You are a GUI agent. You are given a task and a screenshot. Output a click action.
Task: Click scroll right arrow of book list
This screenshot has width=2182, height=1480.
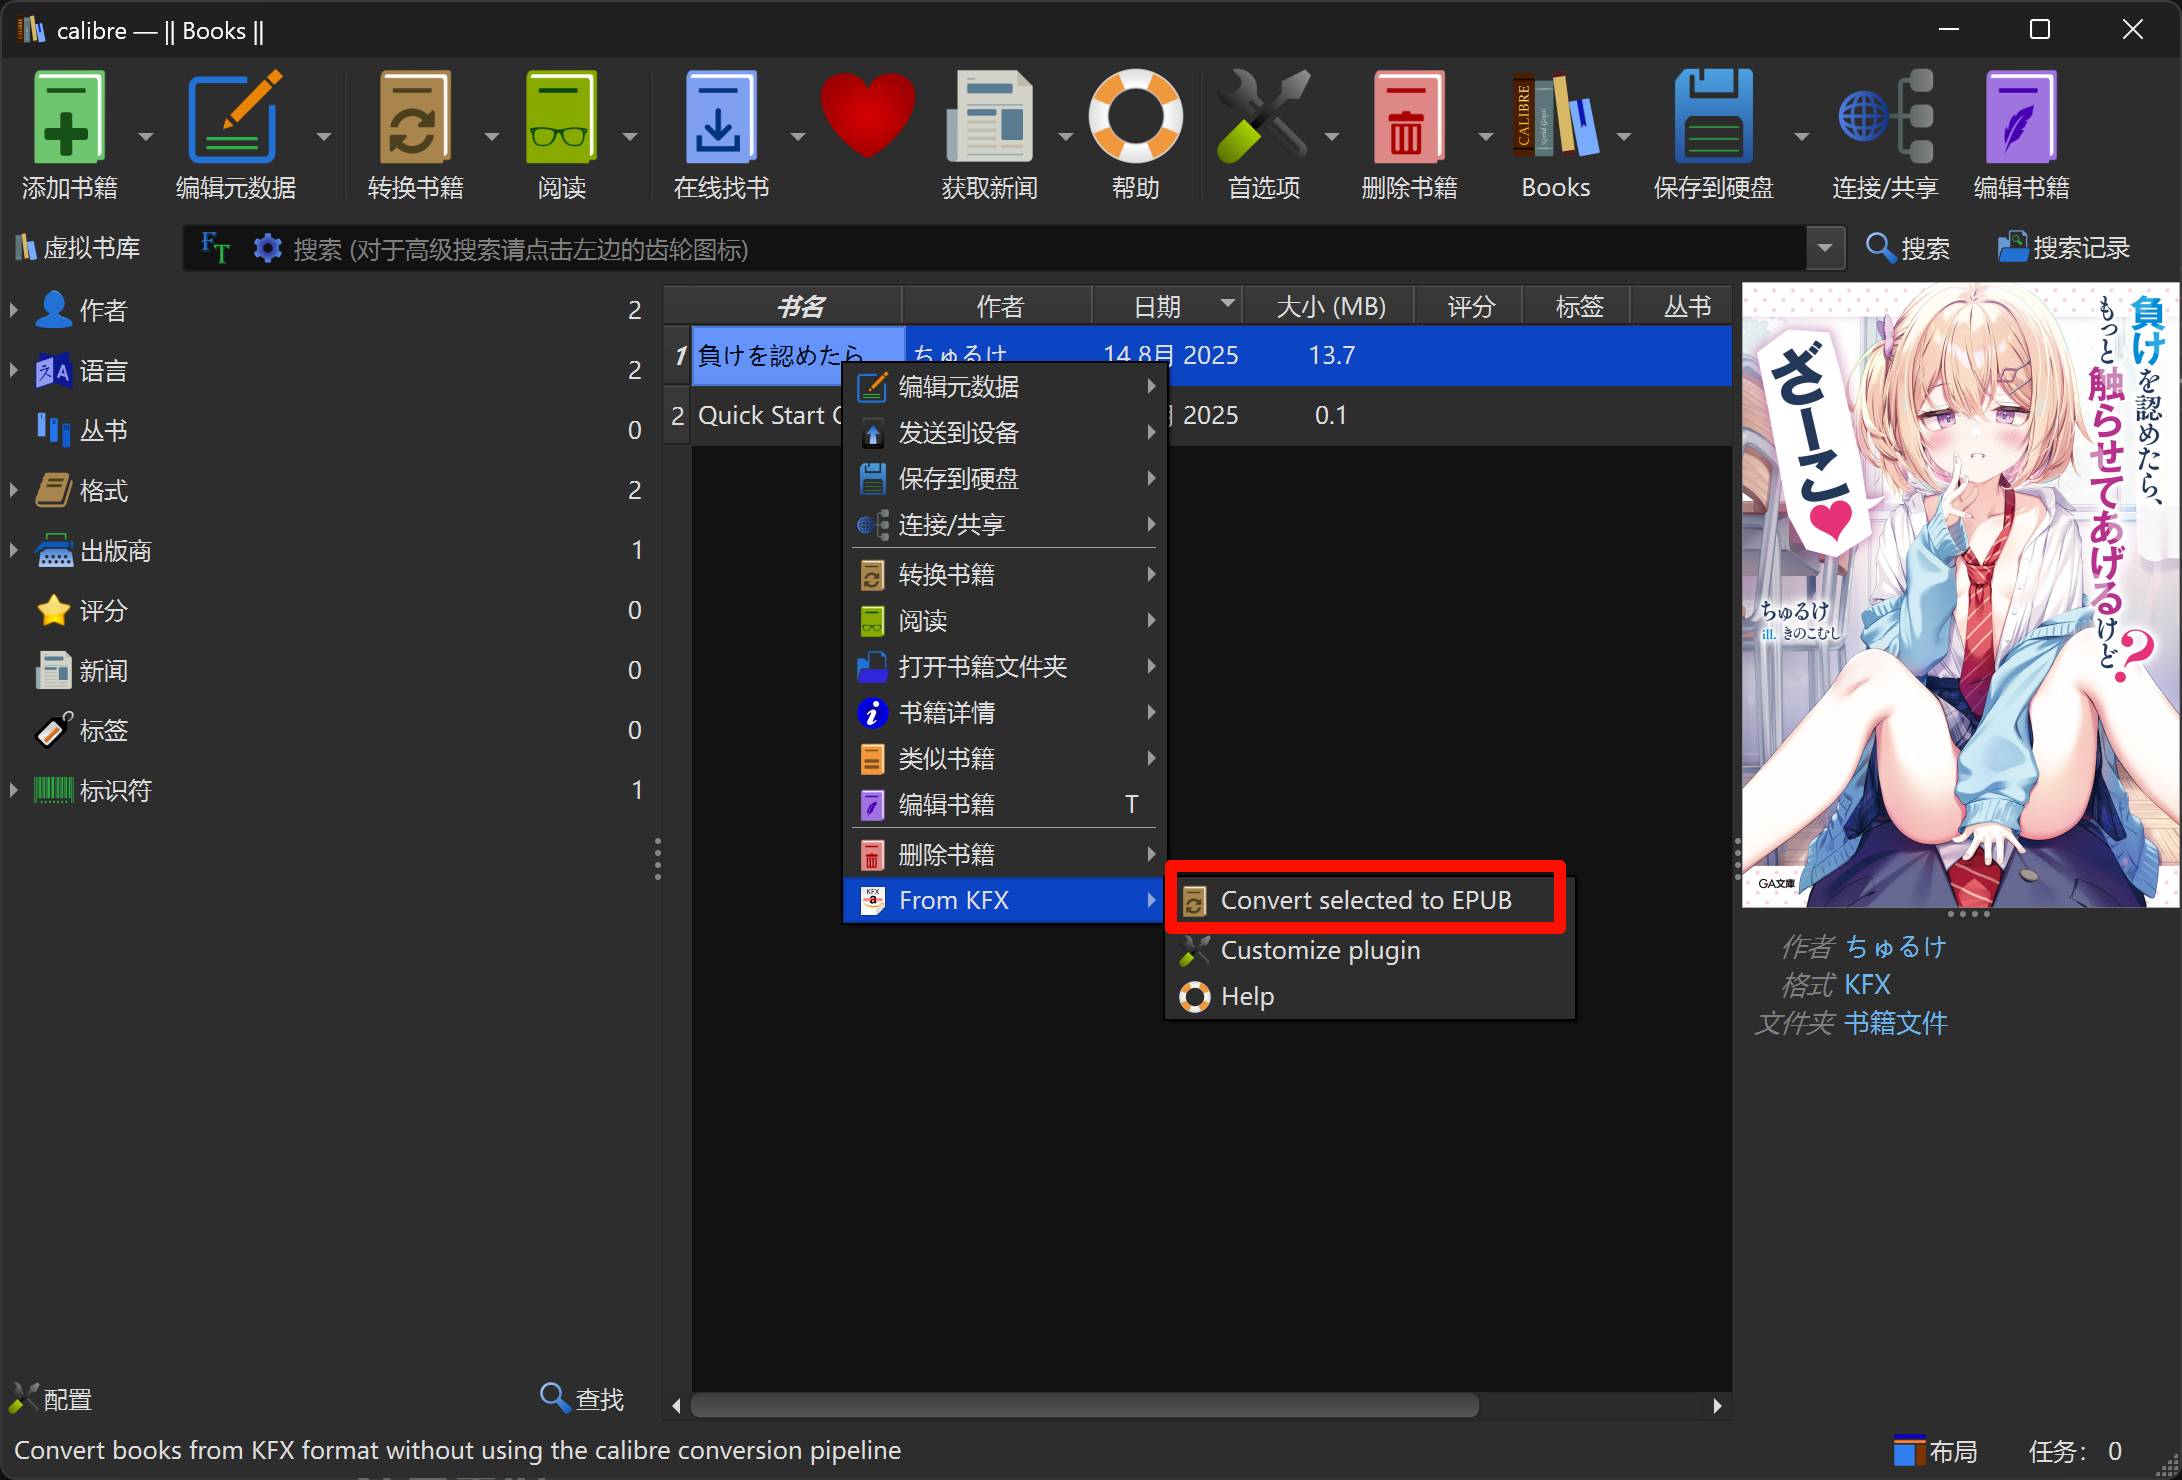click(1717, 1405)
